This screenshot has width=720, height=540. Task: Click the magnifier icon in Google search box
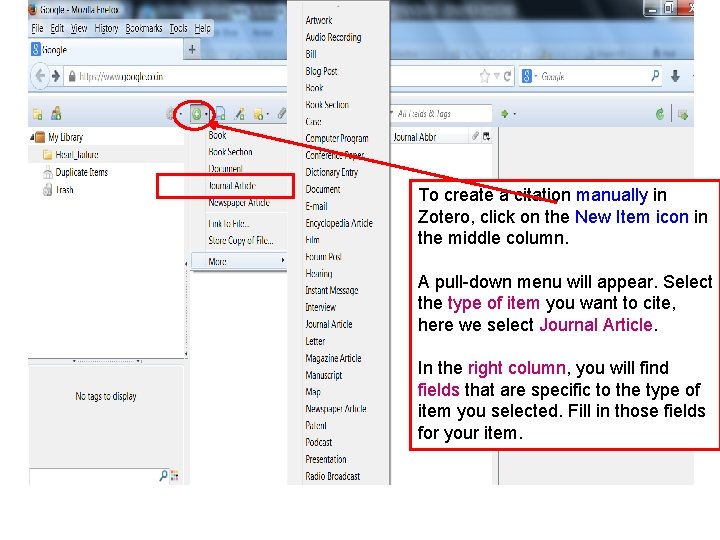coord(655,76)
